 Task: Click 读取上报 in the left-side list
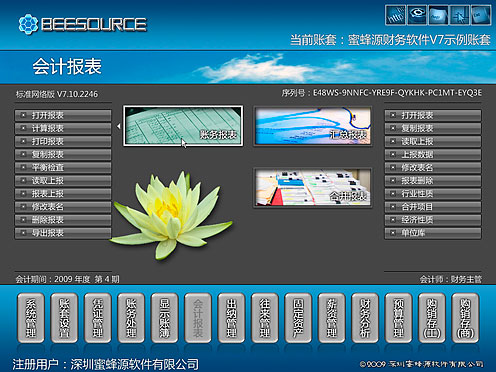click(63, 181)
